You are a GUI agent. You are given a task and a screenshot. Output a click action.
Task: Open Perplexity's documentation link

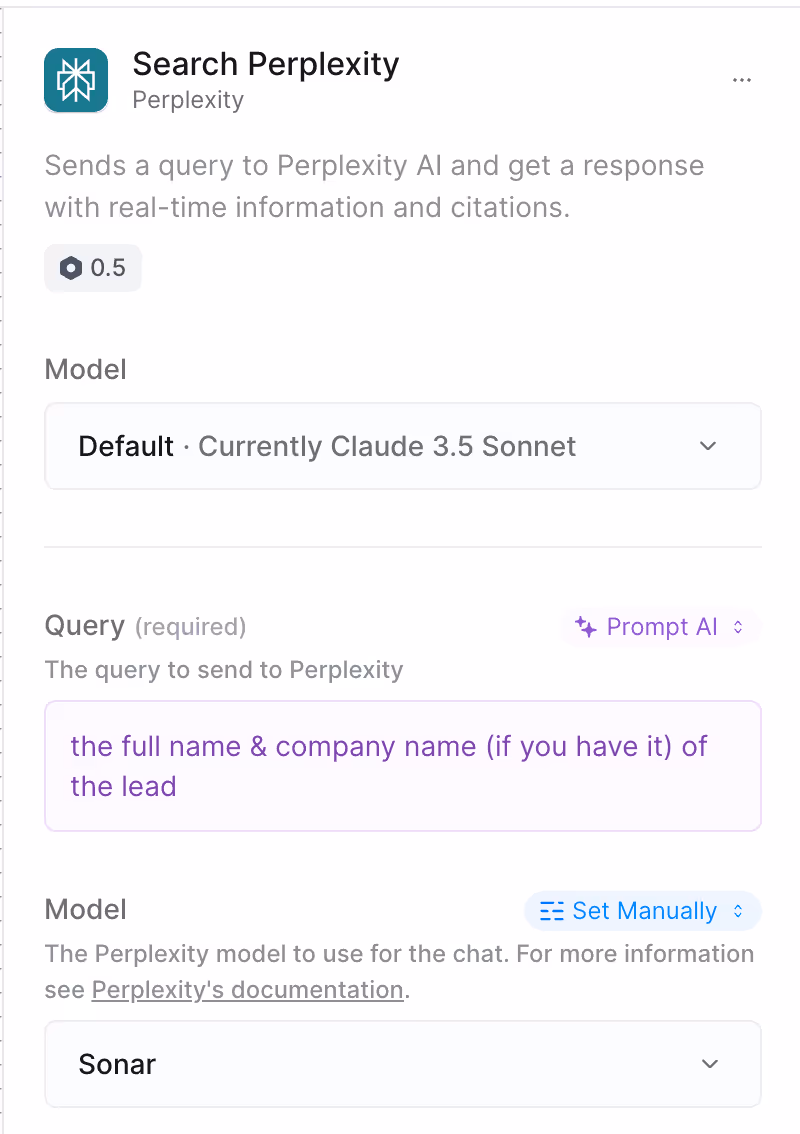[247, 989]
